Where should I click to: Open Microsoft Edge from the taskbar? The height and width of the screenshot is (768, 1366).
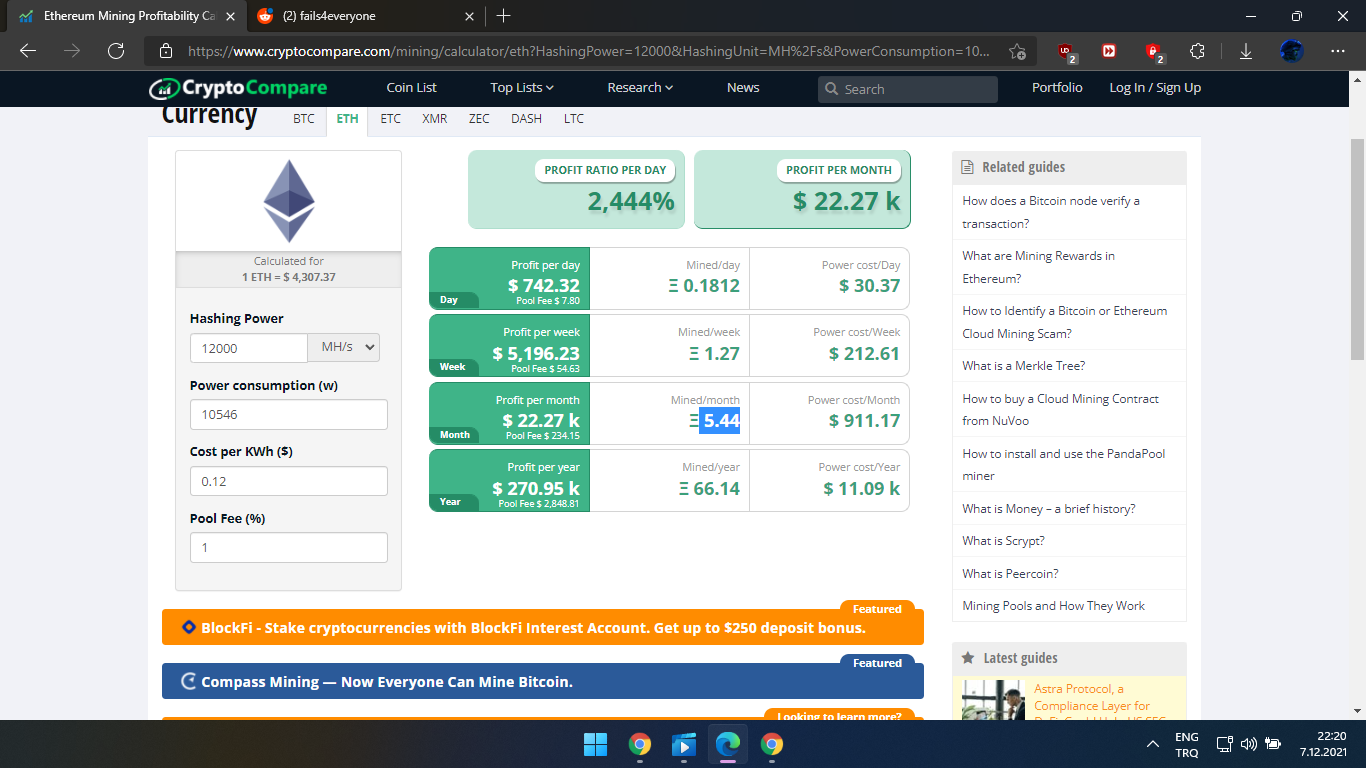[727, 744]
